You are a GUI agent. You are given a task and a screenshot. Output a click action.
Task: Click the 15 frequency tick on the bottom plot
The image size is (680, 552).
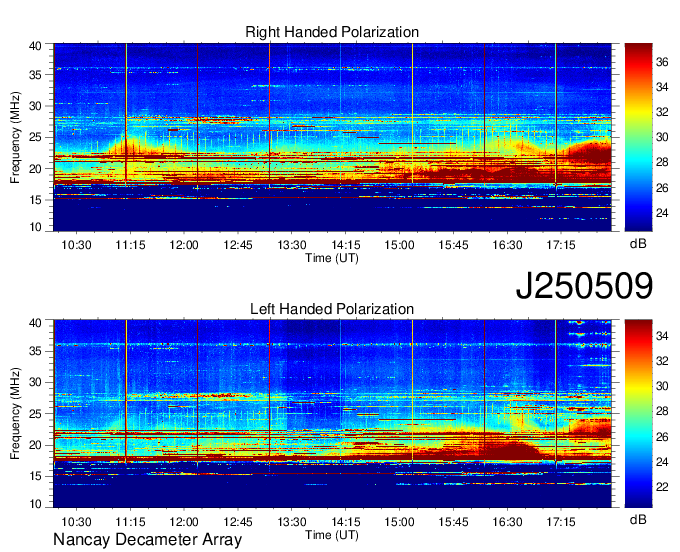tap(36, 476)
